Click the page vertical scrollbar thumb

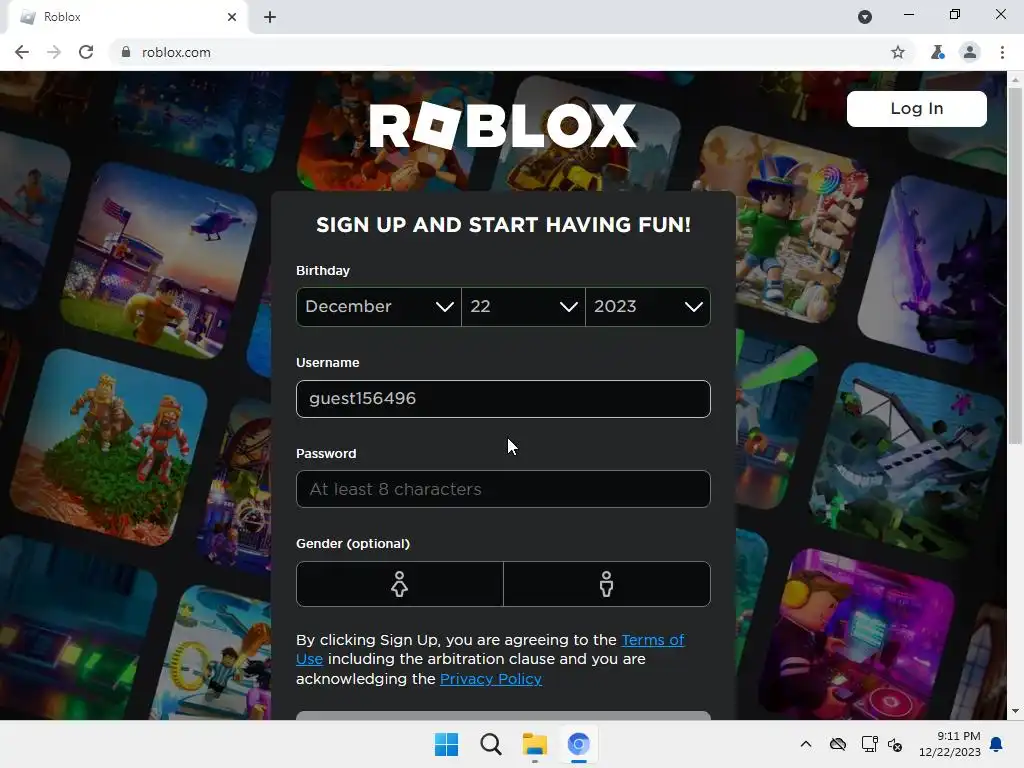(1015, 264)
